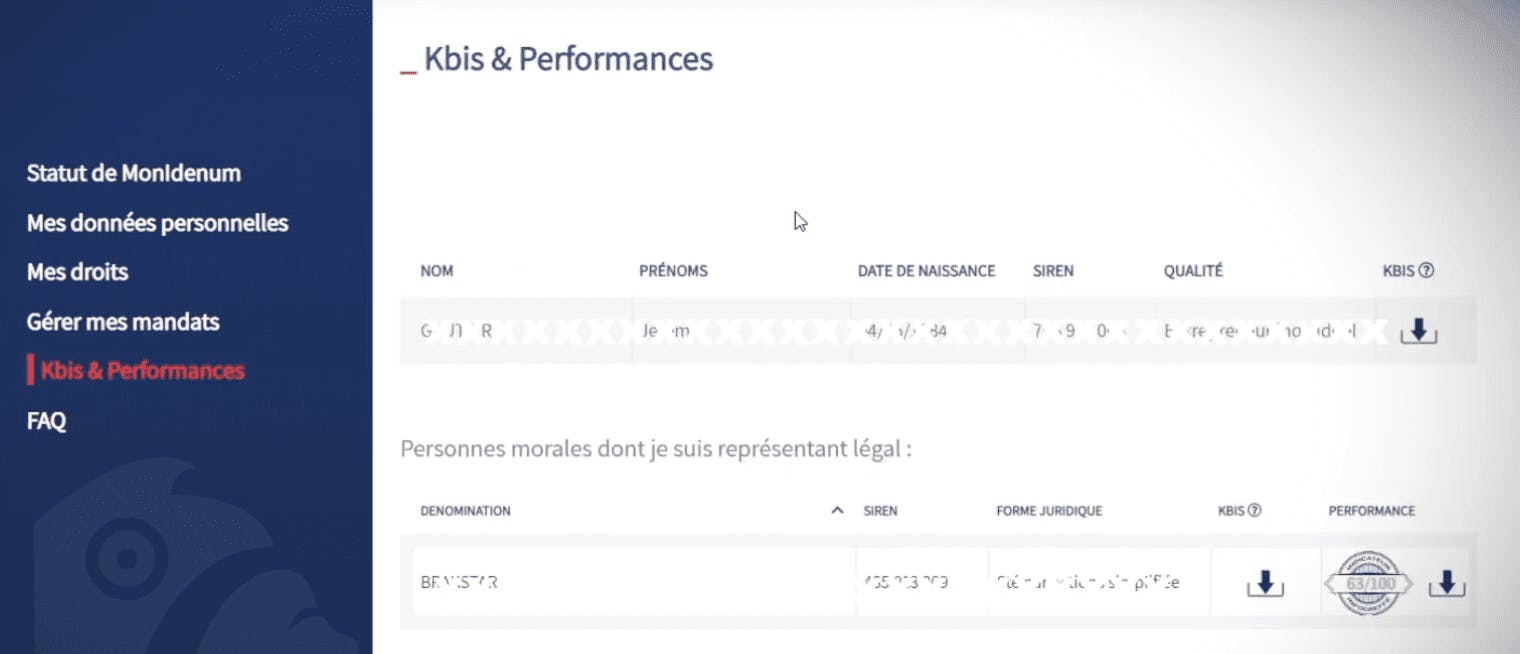Click the download arrow under the PERFORMANCE column
Screen dimensions: 1520x654
pyautogui.click(x=1446, y=581)
